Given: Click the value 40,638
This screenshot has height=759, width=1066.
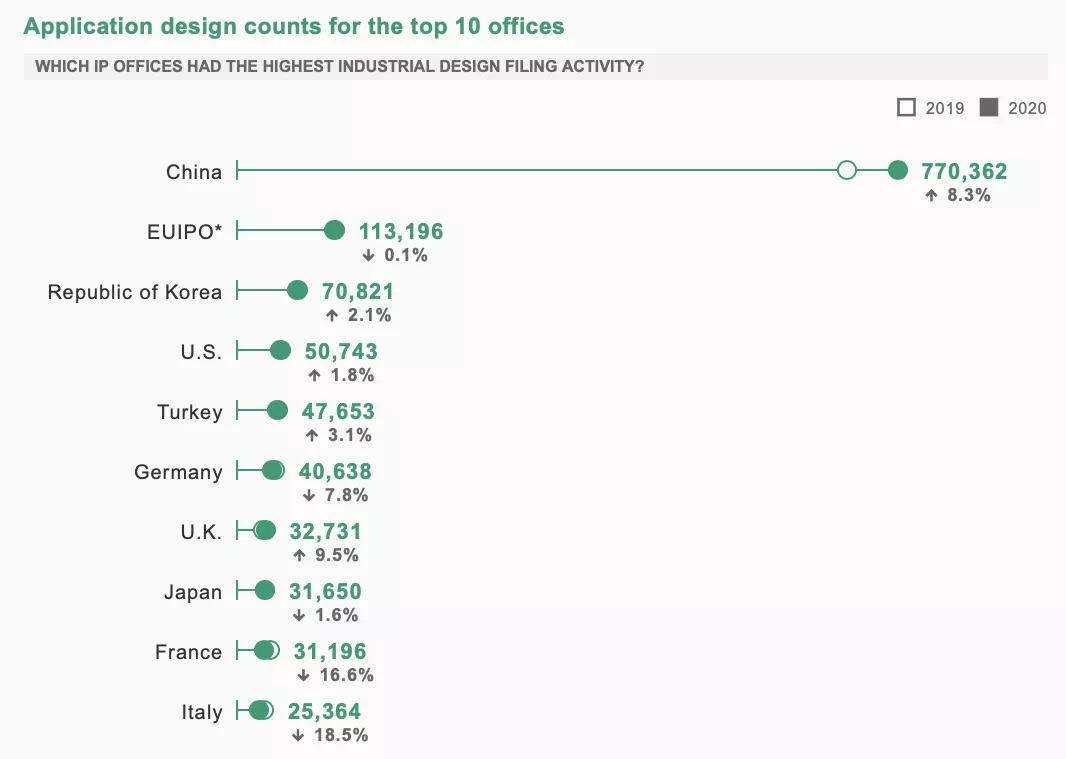Looking at the screenshot, I should 334,471.
